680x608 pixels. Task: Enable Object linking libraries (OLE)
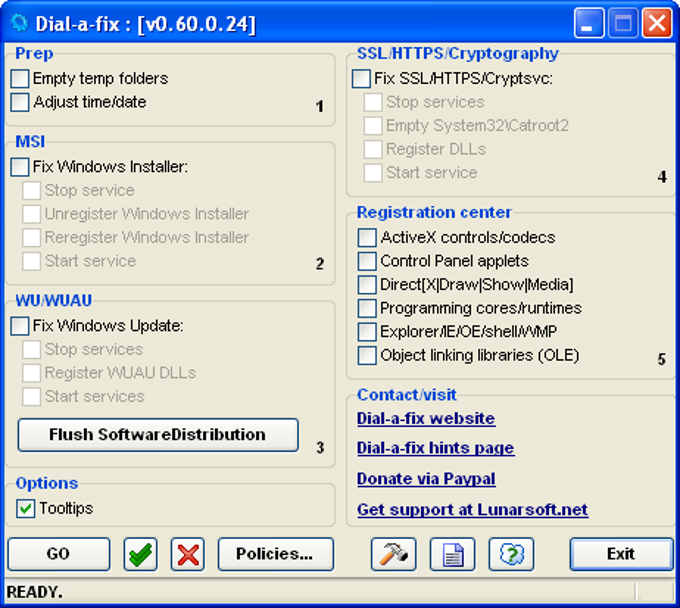pos(367,356)
